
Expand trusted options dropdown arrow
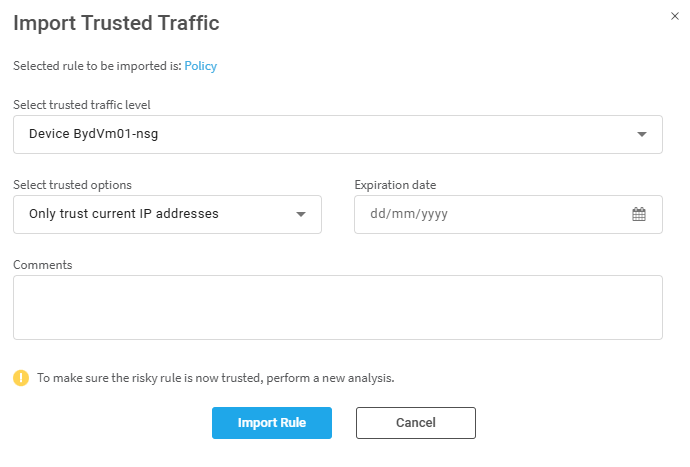pos(301,214)
